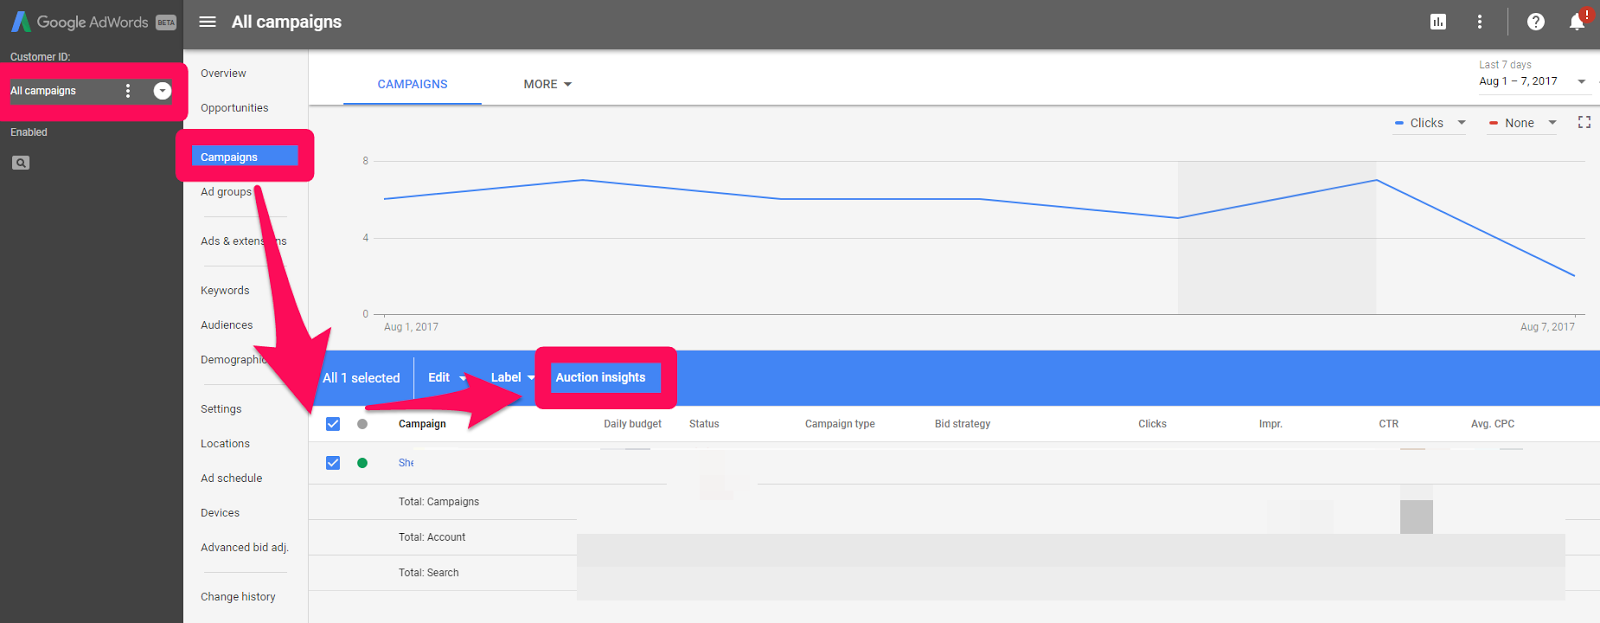Click the 'Total: Campaigns' row label
This screenshot has height=623, width=1600.
point(439,502)
